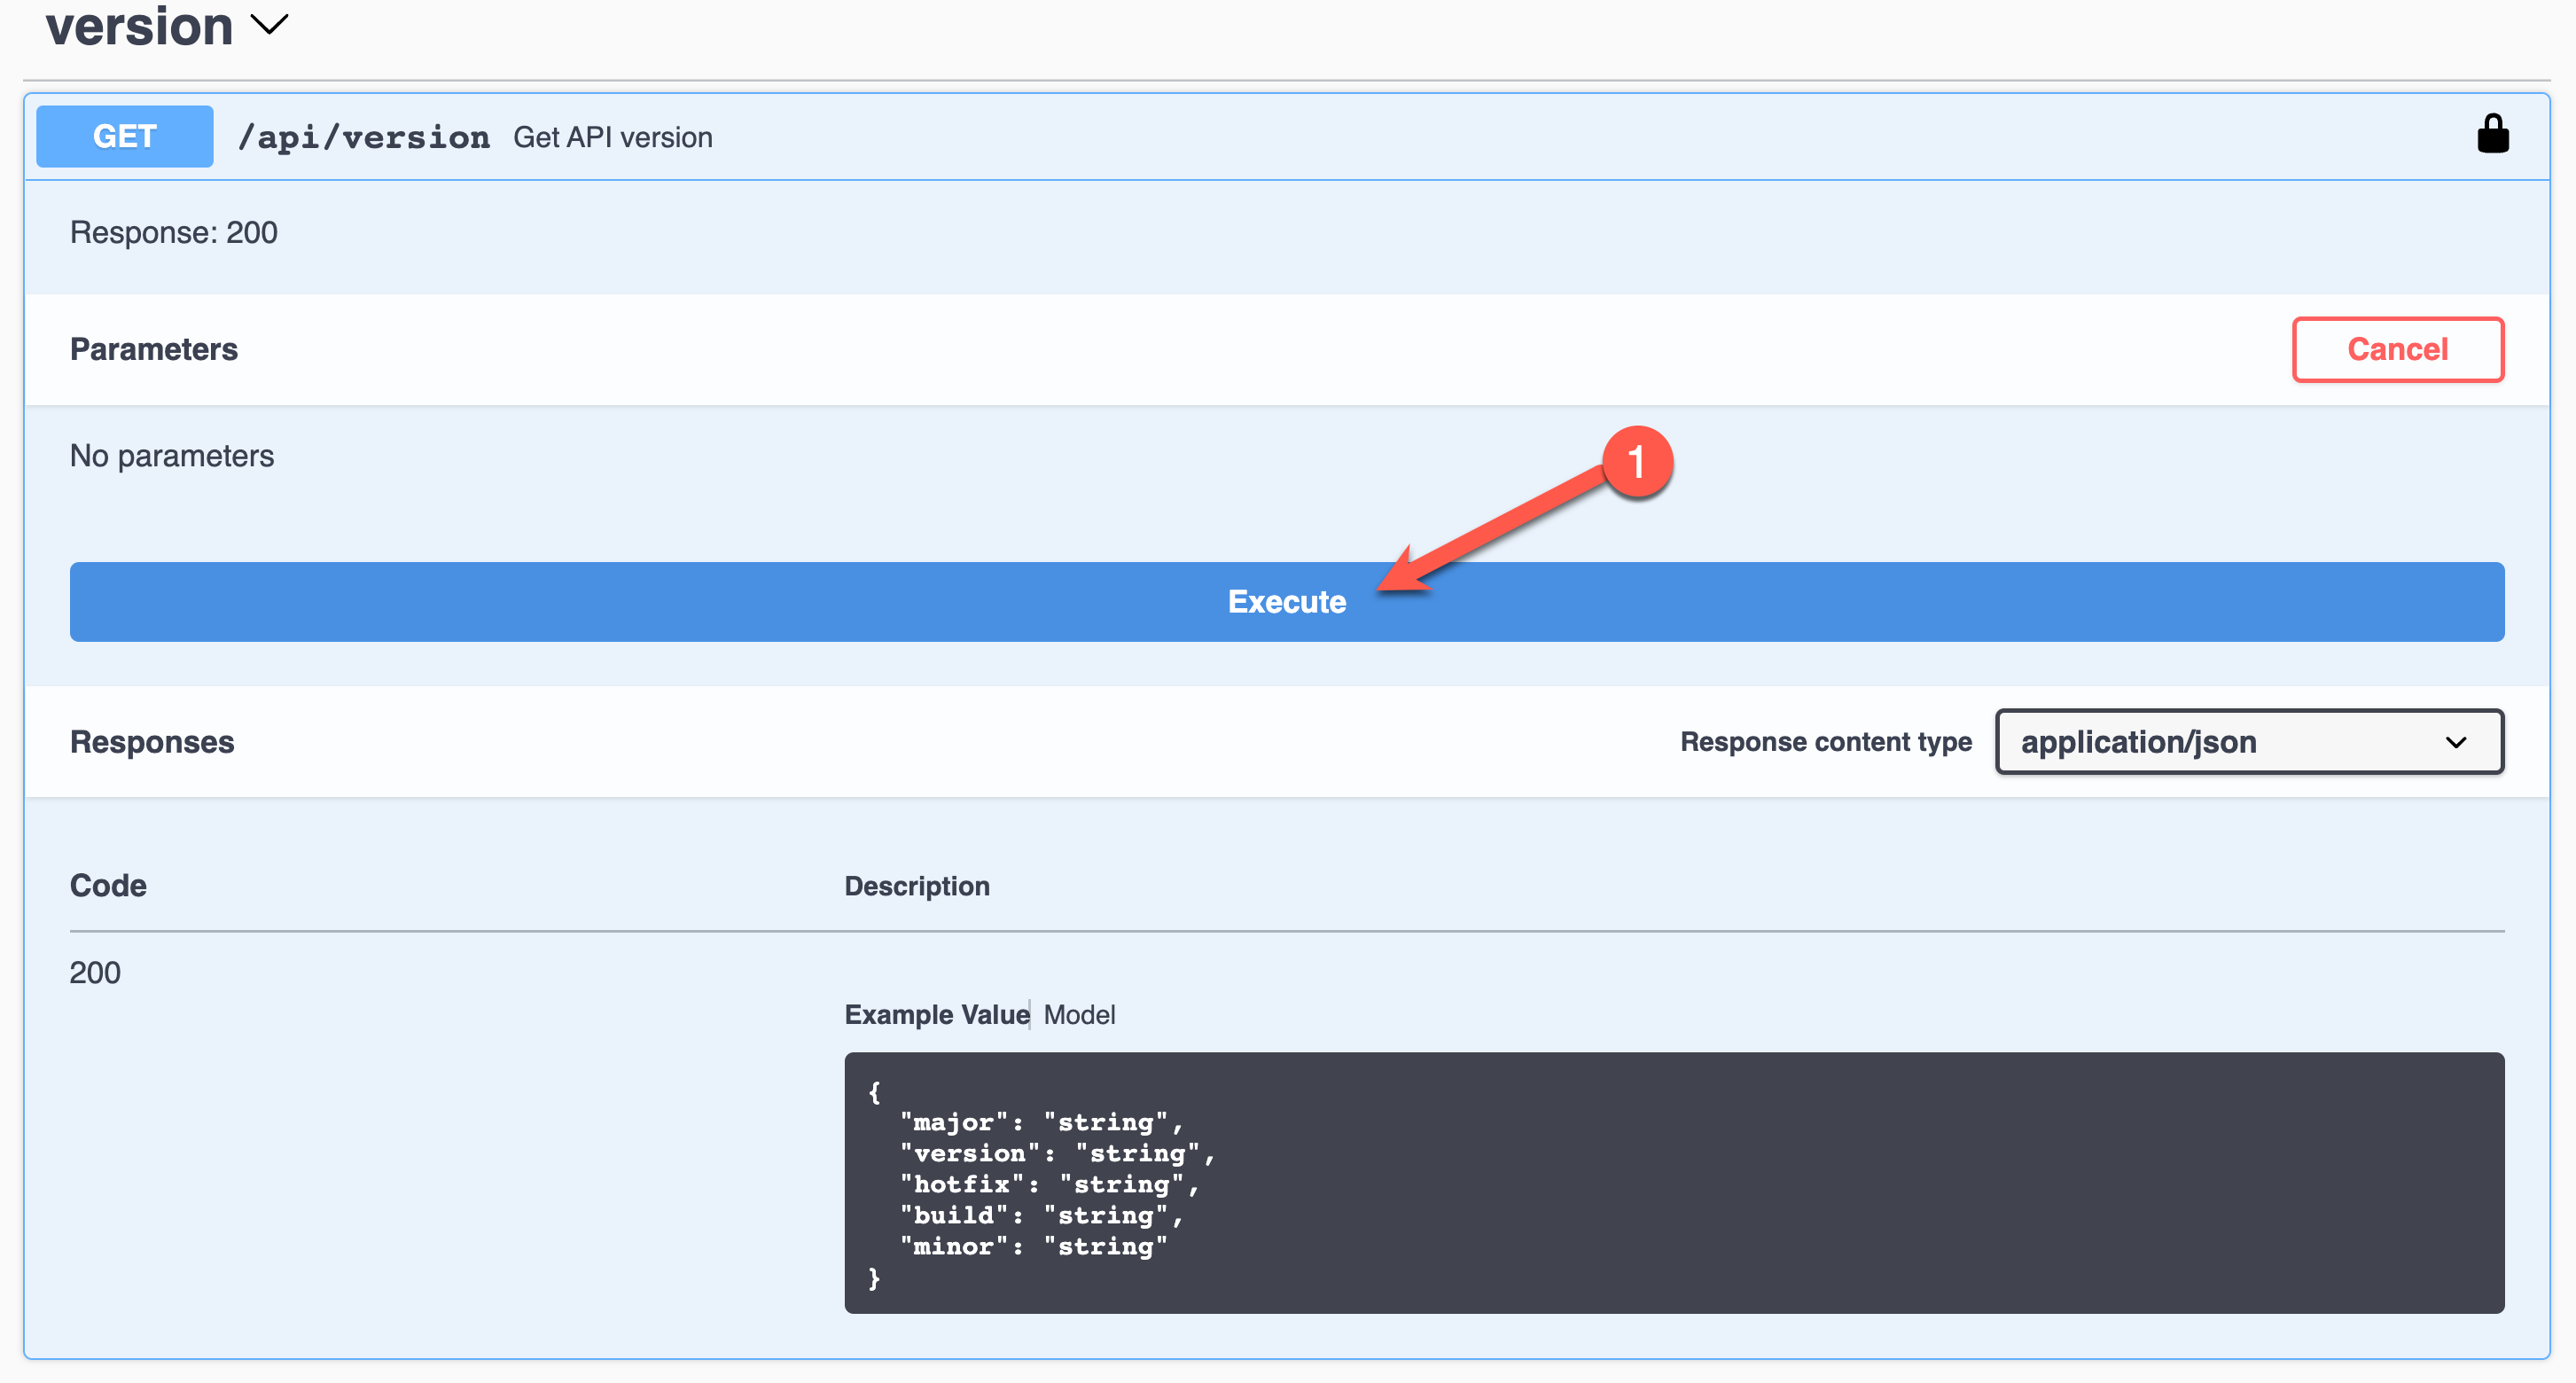Cancel the try it out mode

click(x=2398, y=349)
